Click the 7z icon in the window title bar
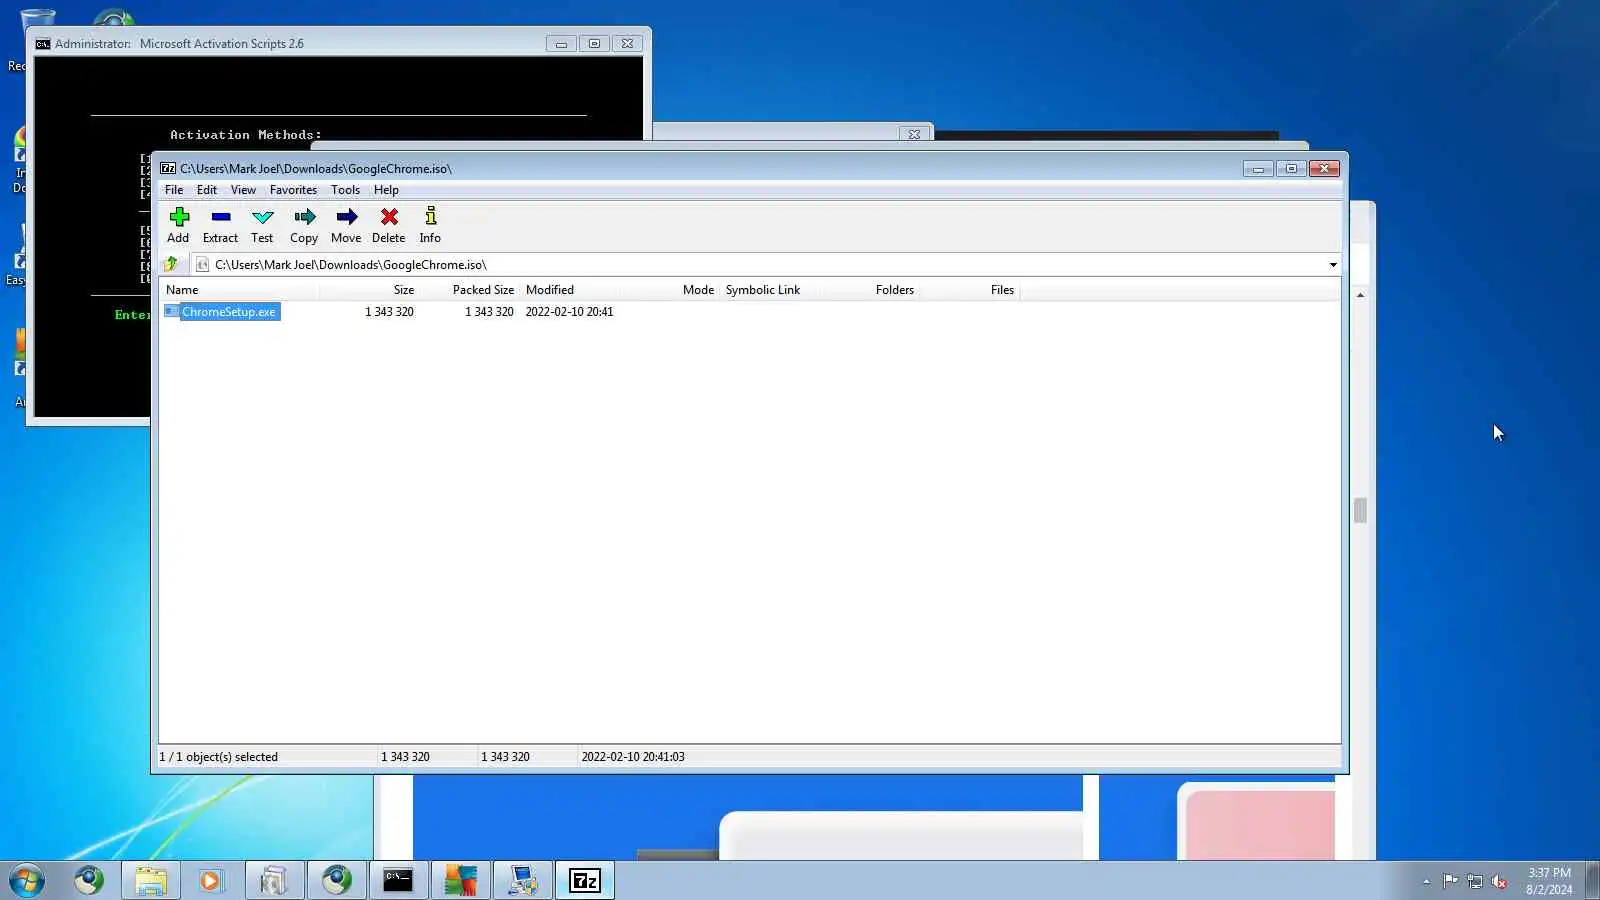The image size is (1600, 900). pos(168,168)
